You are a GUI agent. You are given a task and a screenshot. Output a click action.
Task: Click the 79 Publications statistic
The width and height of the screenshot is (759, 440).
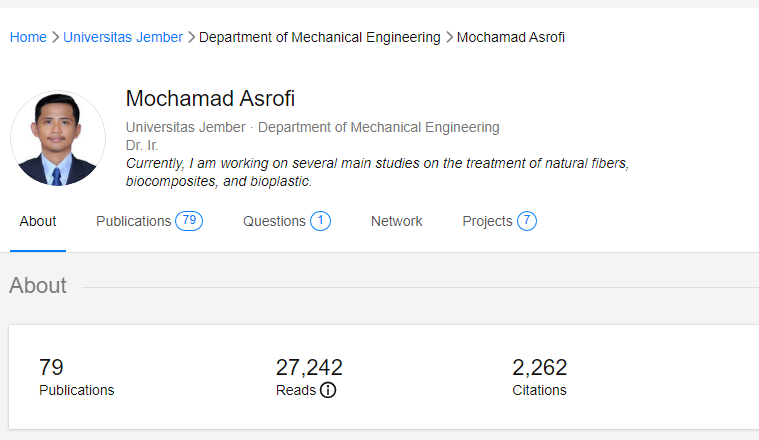pos(76,377)
